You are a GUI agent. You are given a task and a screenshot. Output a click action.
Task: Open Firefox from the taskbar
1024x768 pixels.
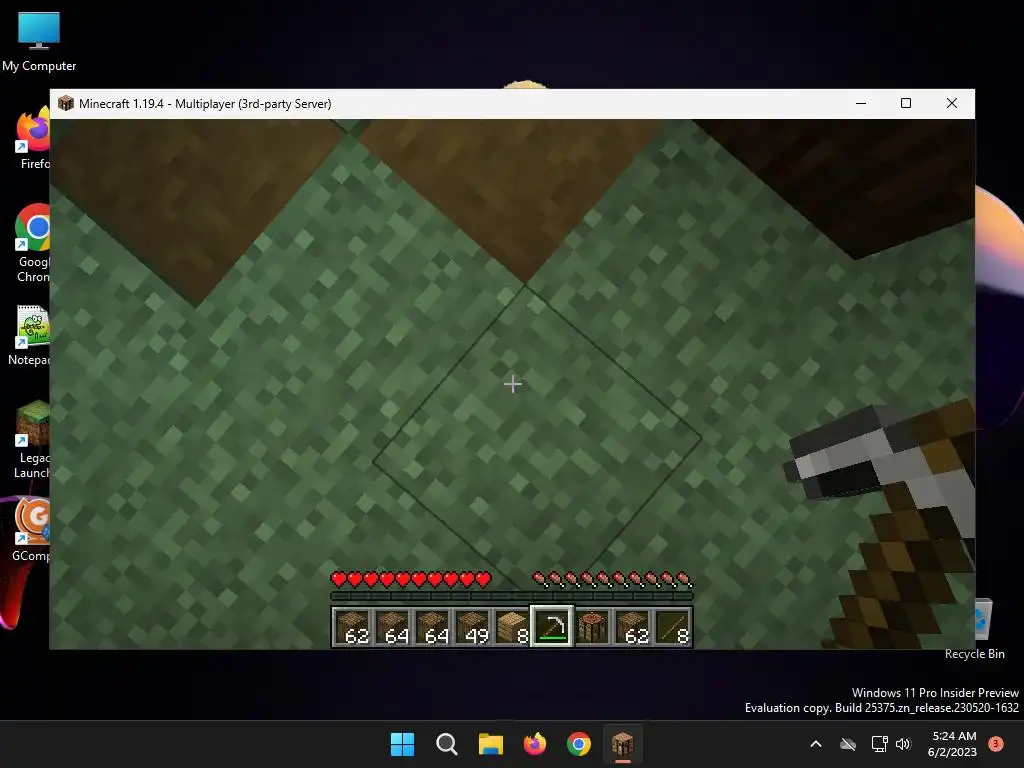[x=535, y=744]
